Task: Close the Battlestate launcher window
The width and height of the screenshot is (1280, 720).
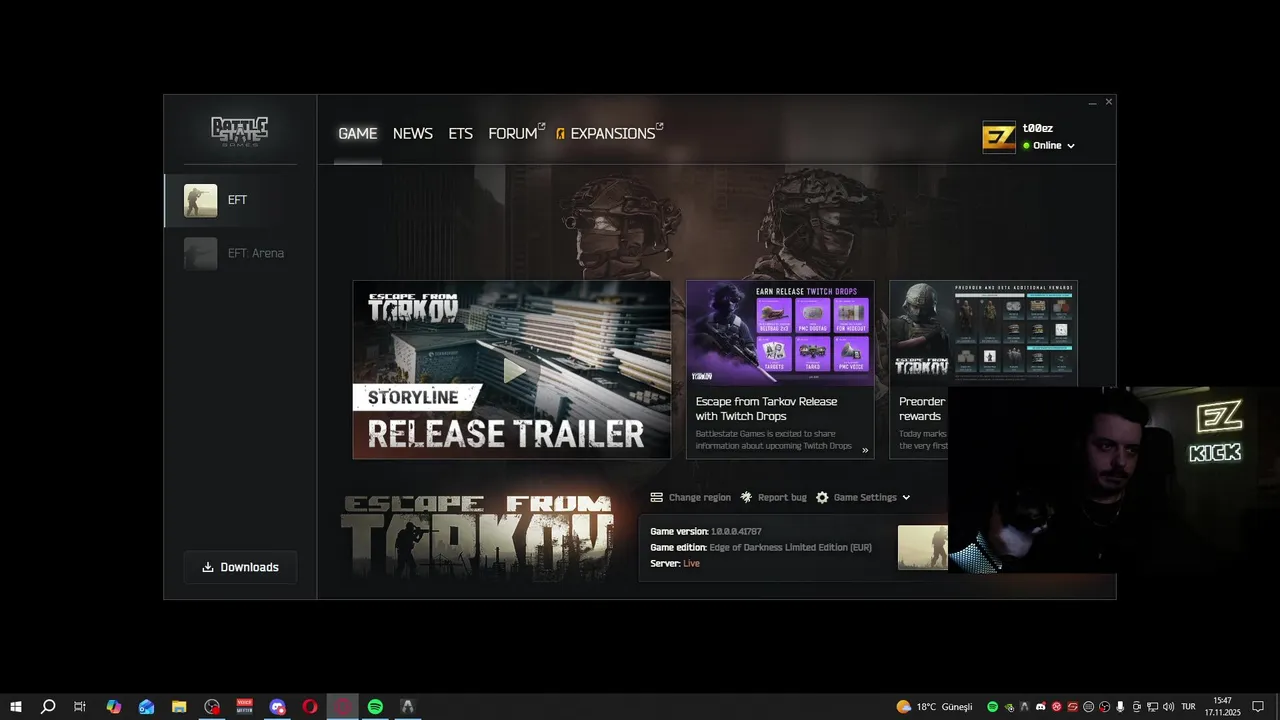Action: [x=1108, y=102]
